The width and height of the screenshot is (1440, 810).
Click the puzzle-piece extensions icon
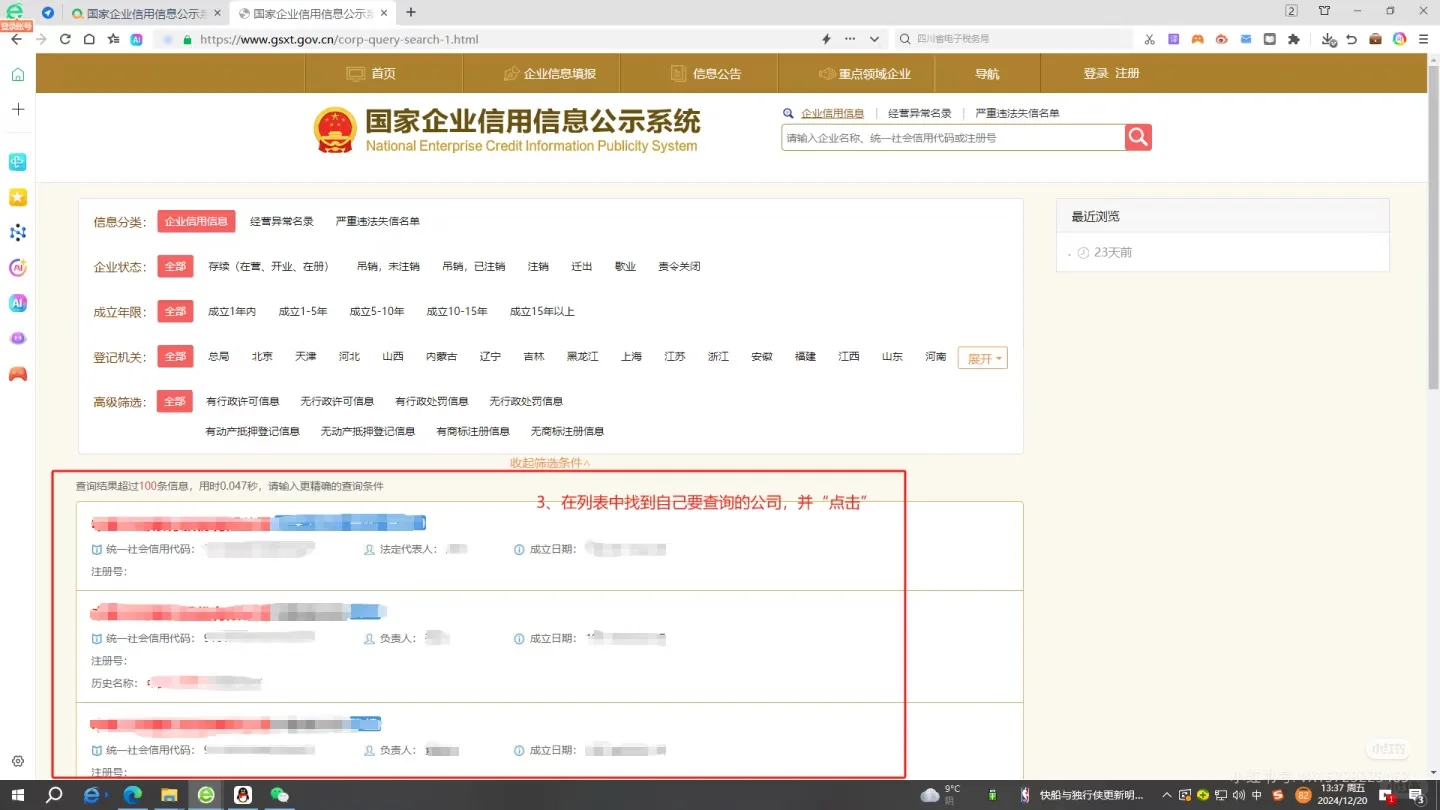(x=1294, y=39)
